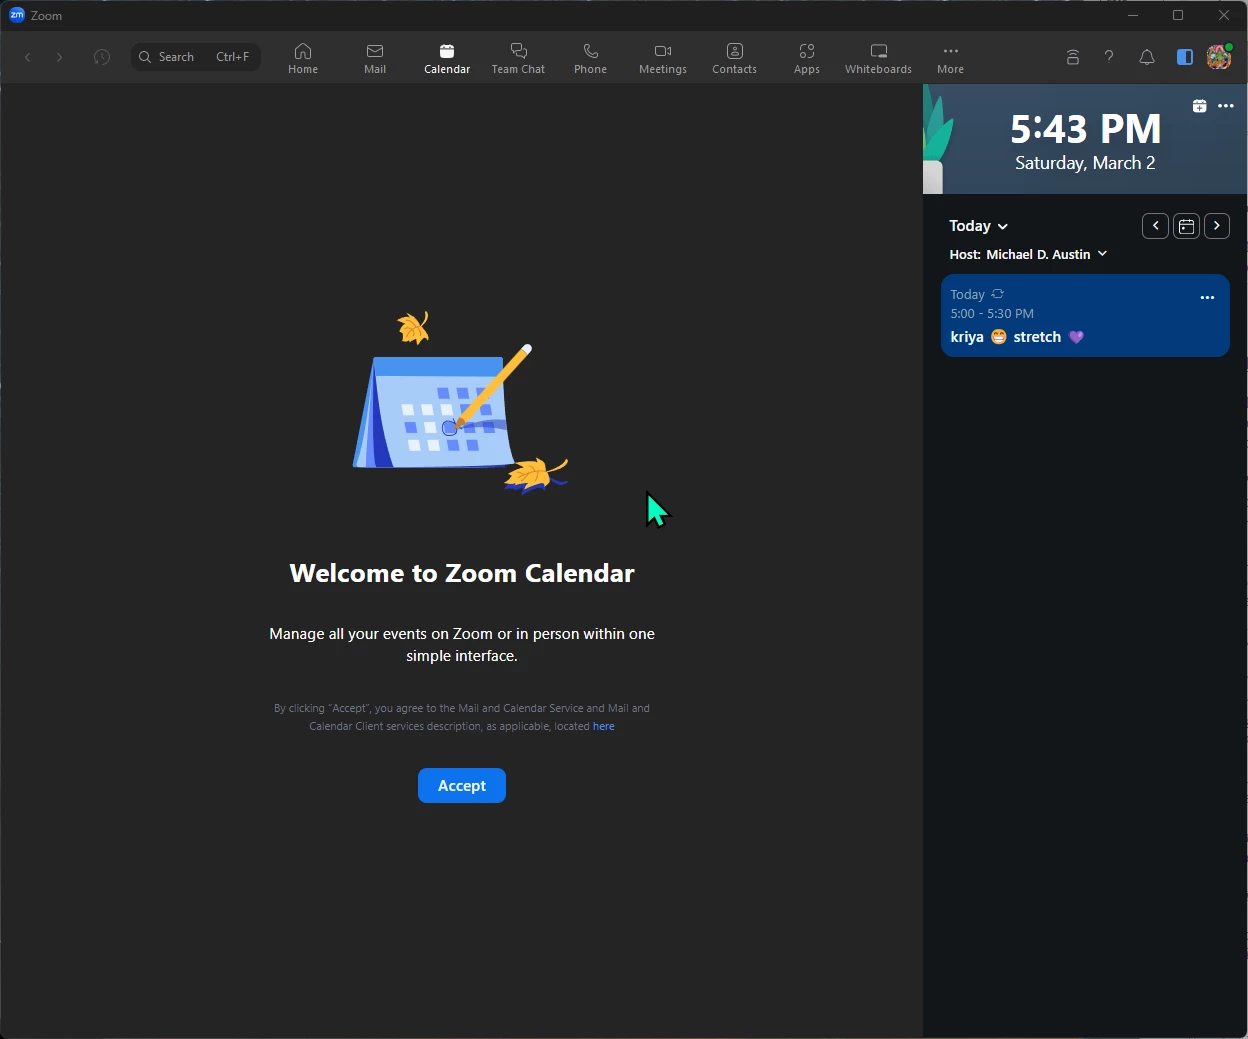Close the Zoom window
This screenshot has height=1039, width=1248.
click(1224, 15)
